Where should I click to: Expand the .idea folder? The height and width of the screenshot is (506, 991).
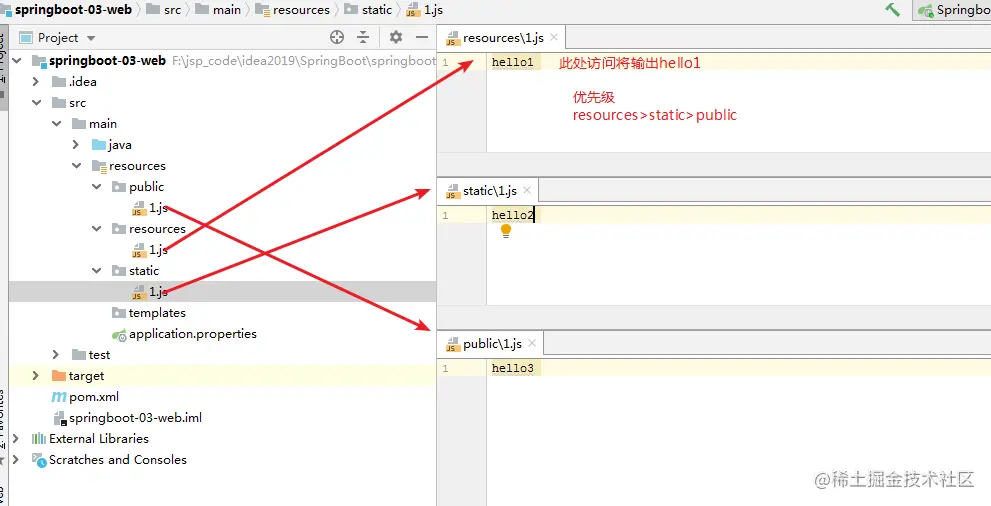(x=36, y=81)
